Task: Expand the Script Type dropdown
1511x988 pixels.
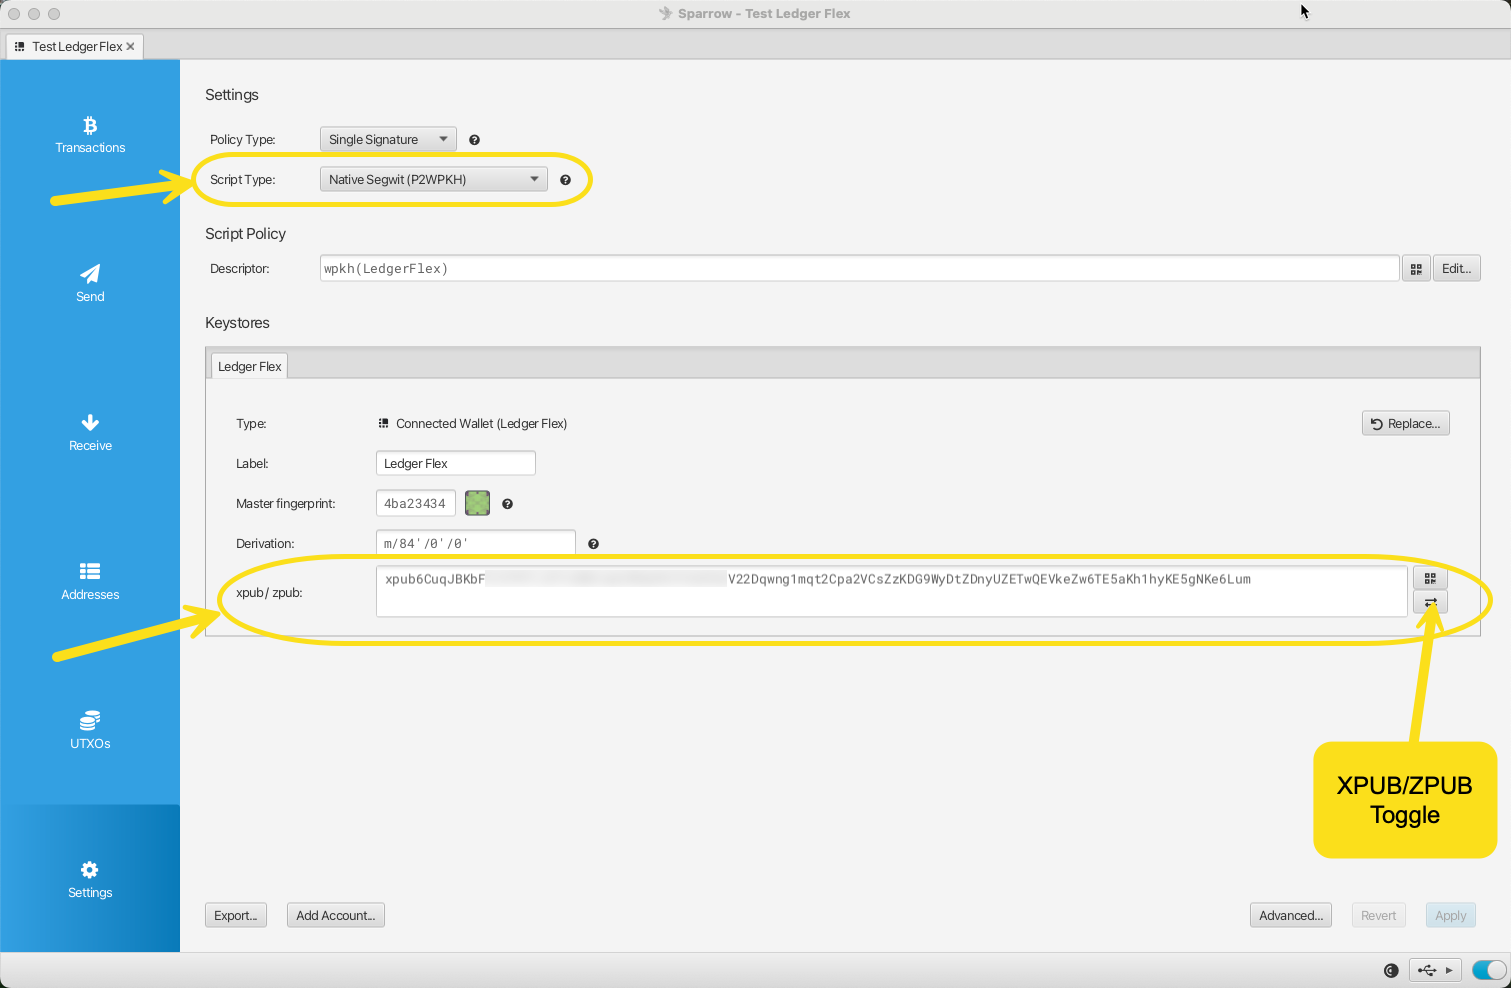Action: click(433, 180)
